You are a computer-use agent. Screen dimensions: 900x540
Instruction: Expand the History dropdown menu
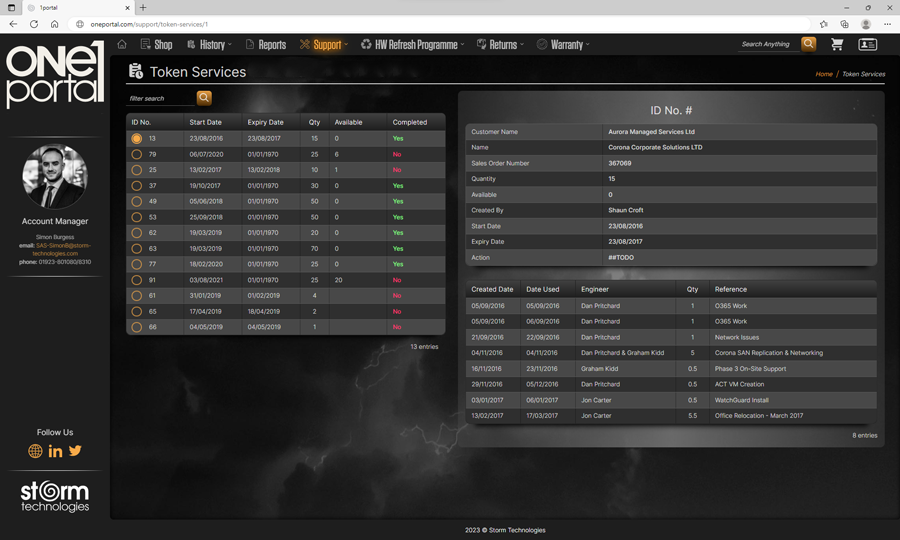pos(211,45)
